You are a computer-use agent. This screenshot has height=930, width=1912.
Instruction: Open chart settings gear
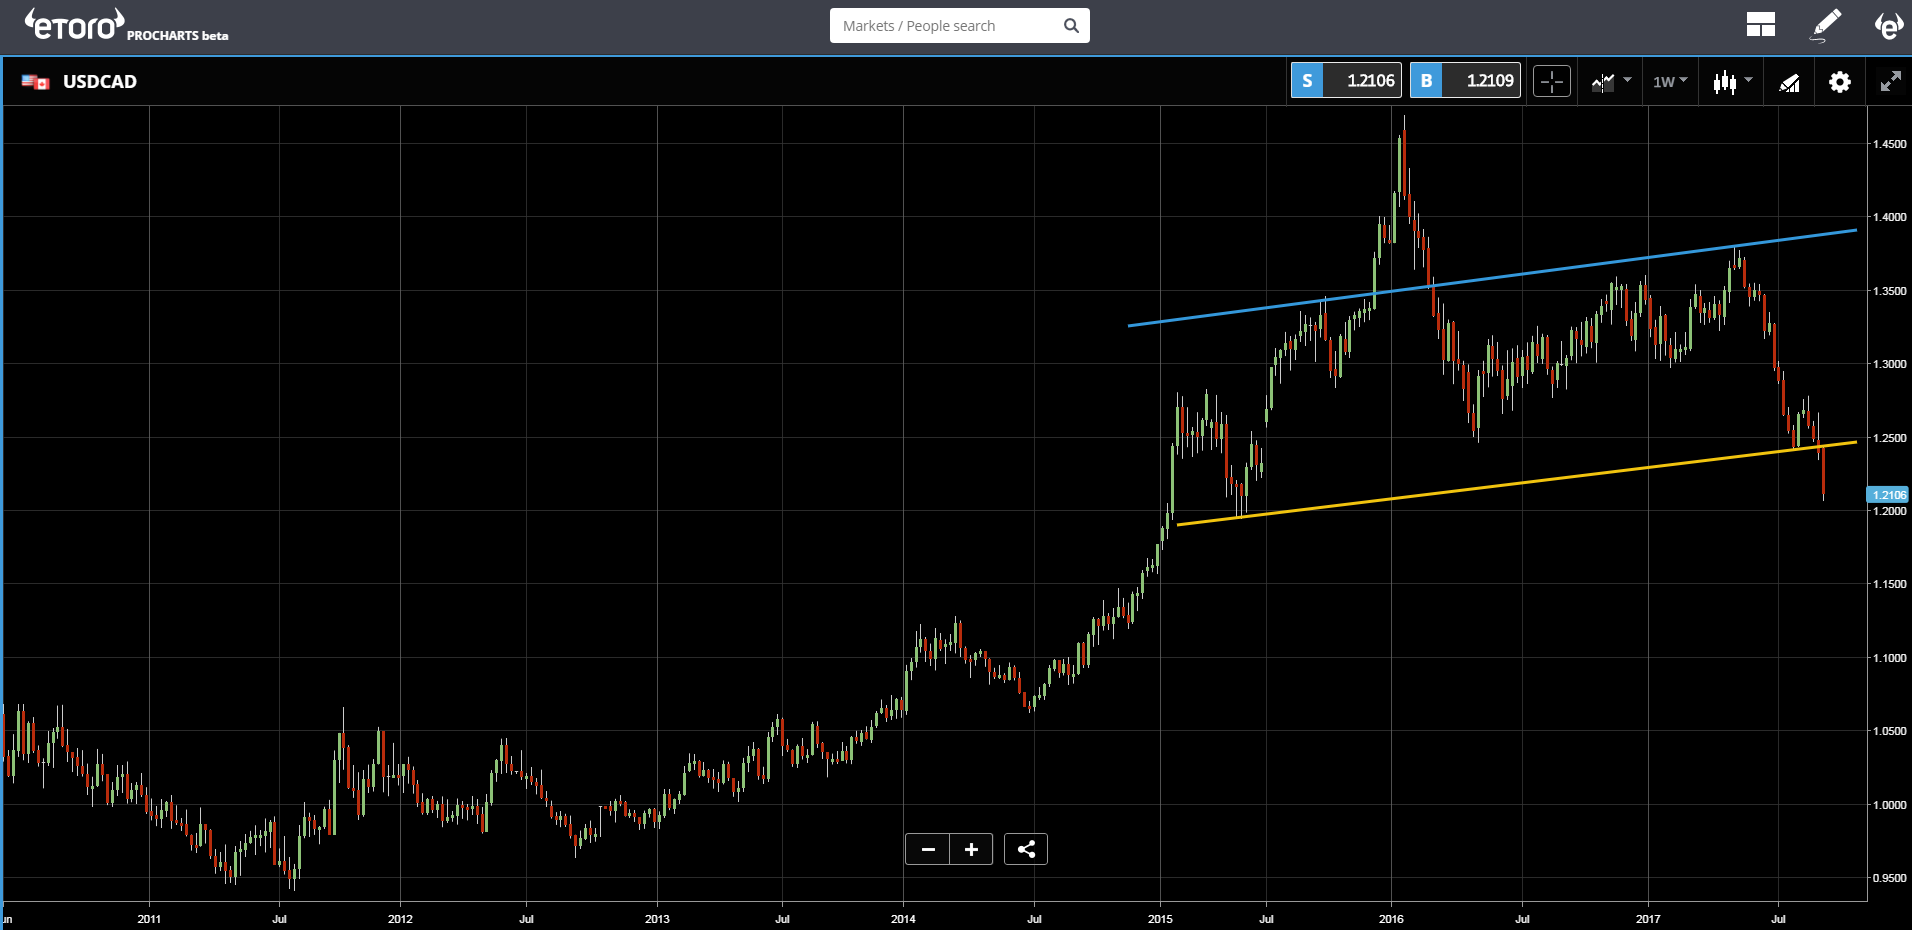1840,82
